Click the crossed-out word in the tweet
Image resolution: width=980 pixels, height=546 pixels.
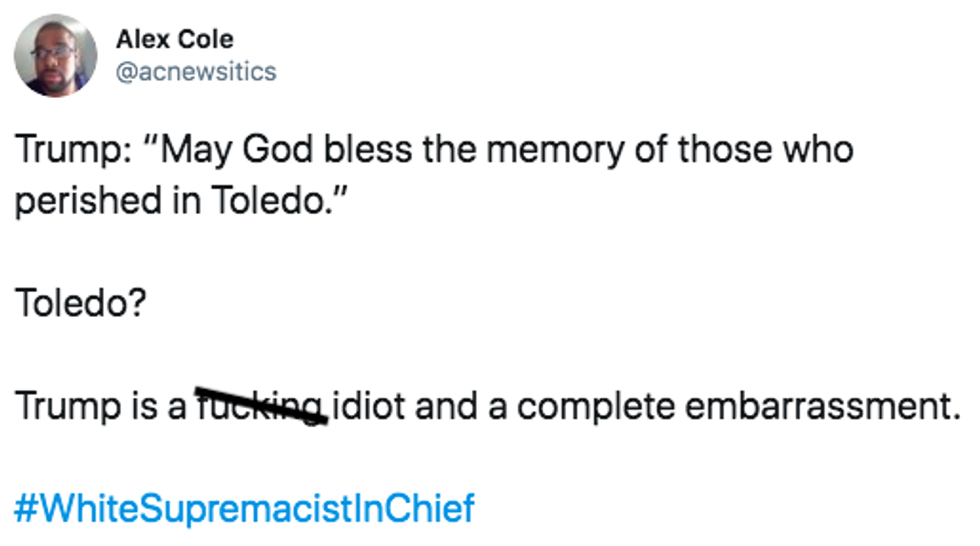[x=260, y=405]
